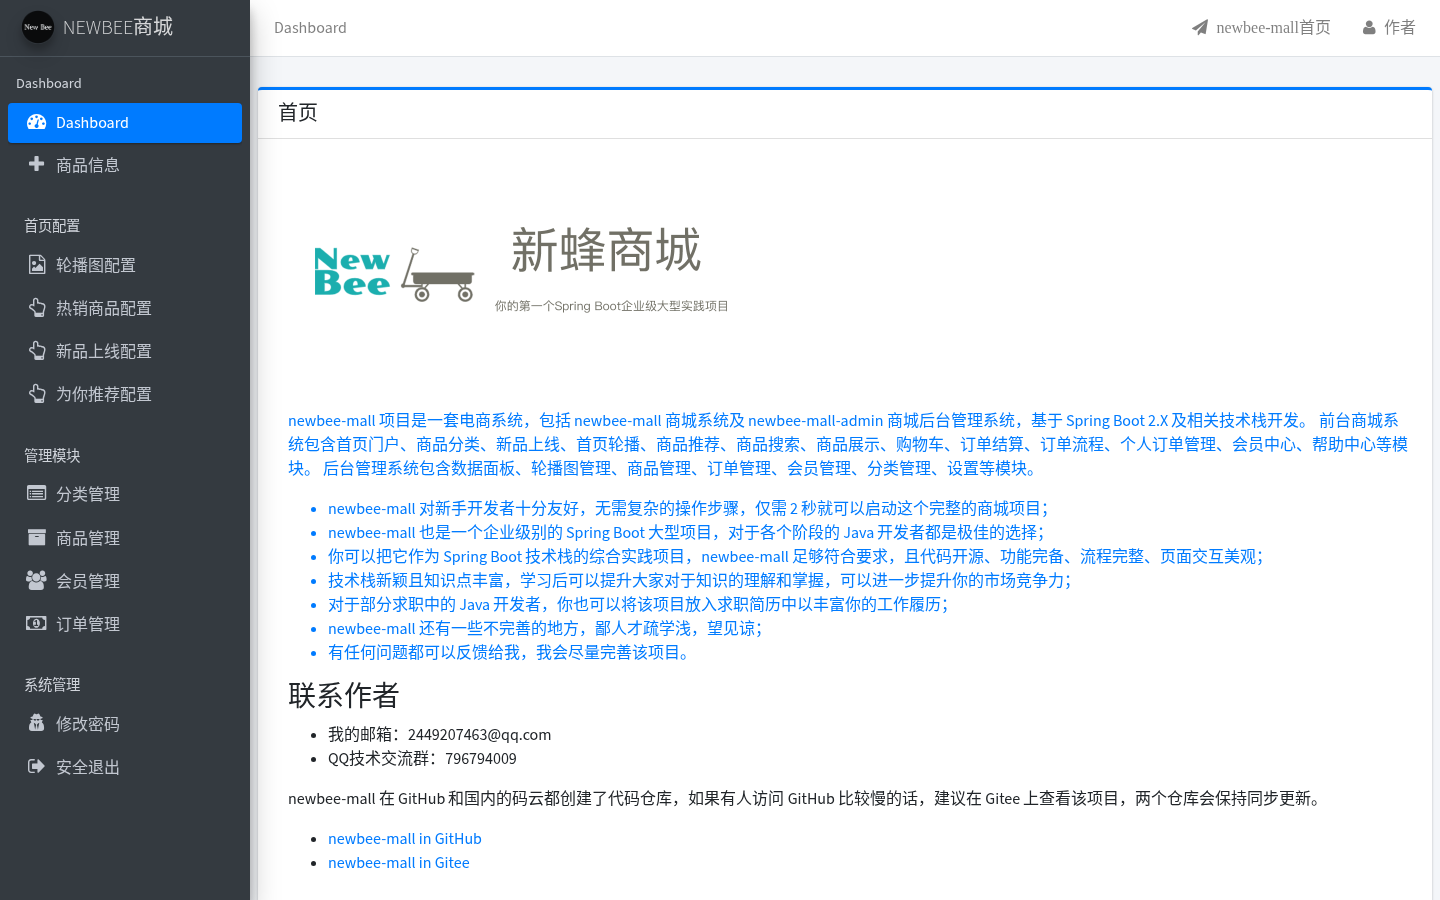Click the Dashboard breadcrumb in top bar
1440x900 pixels.
[x=310, y=28]
